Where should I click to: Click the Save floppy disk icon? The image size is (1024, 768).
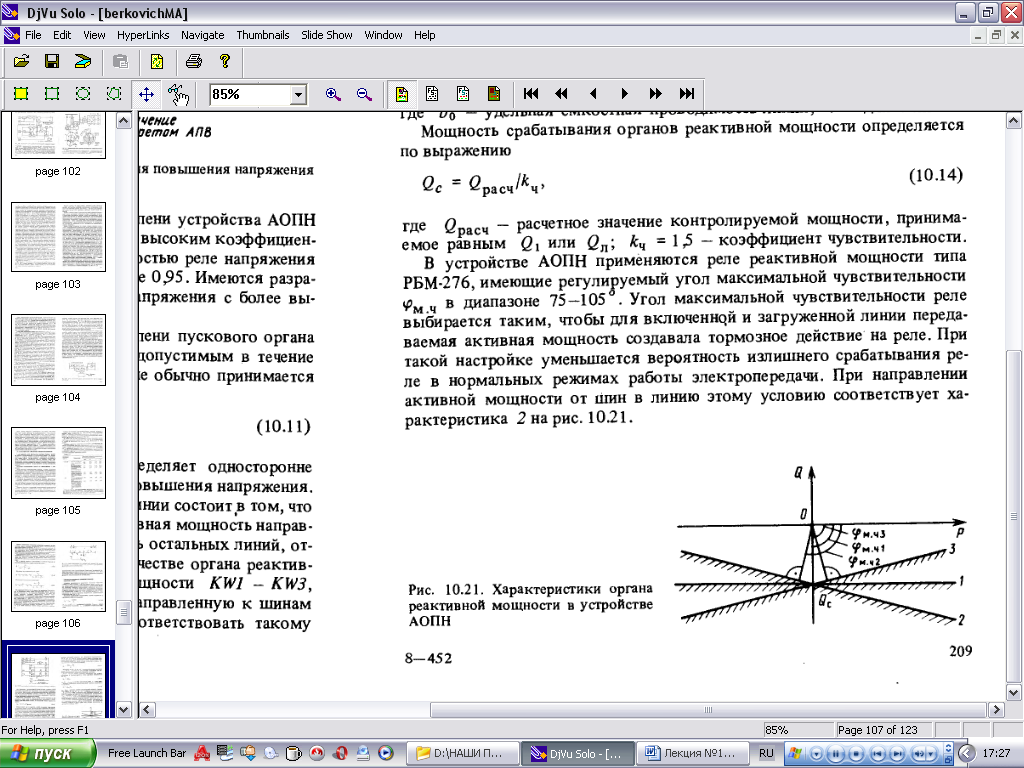click(52, 61)
